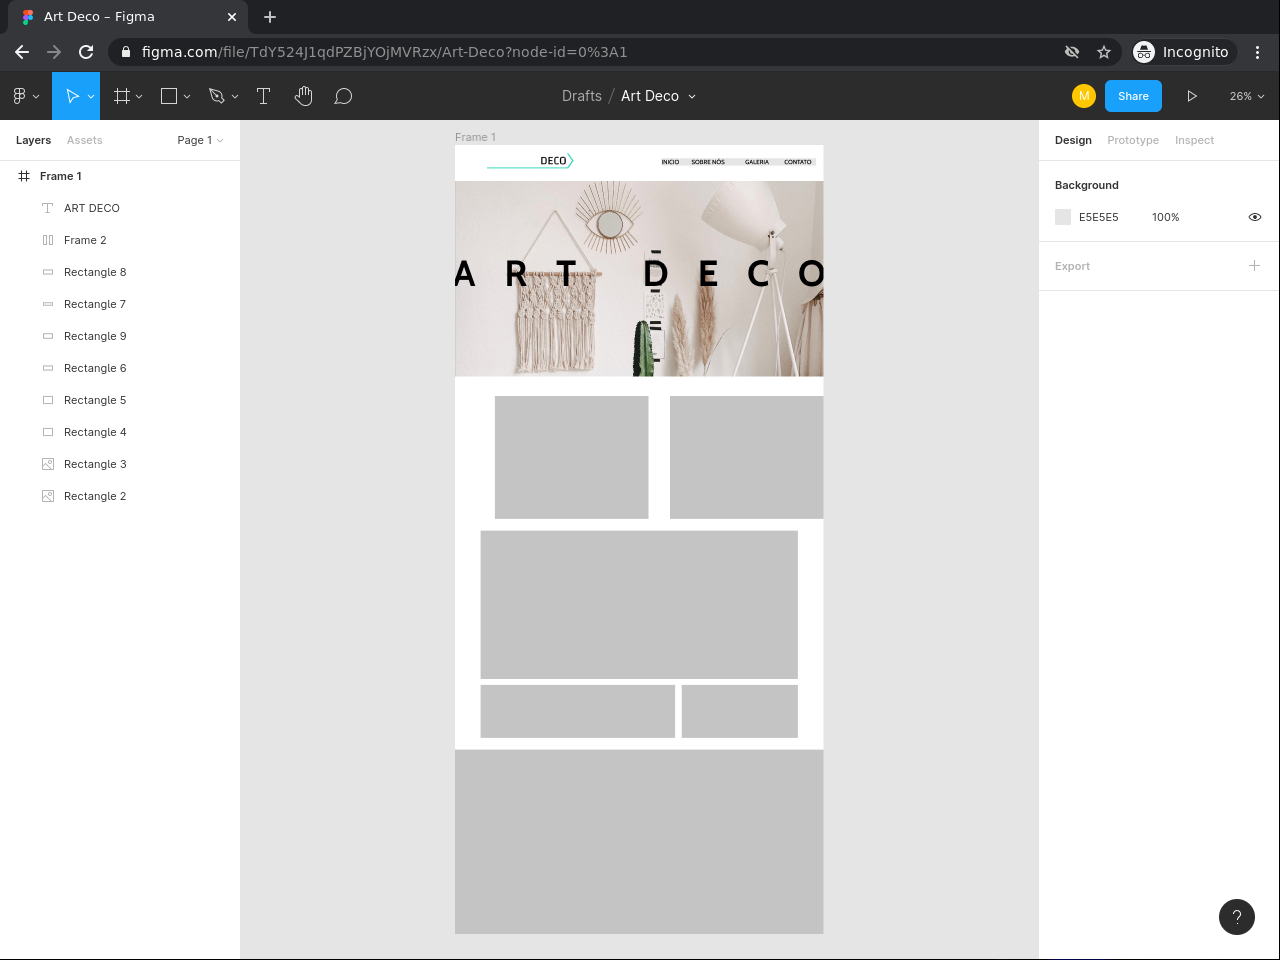Click the Present play icon
Image resolution: width=1280 pixels, height=960 pixels.
click(x=1192, y=96)
